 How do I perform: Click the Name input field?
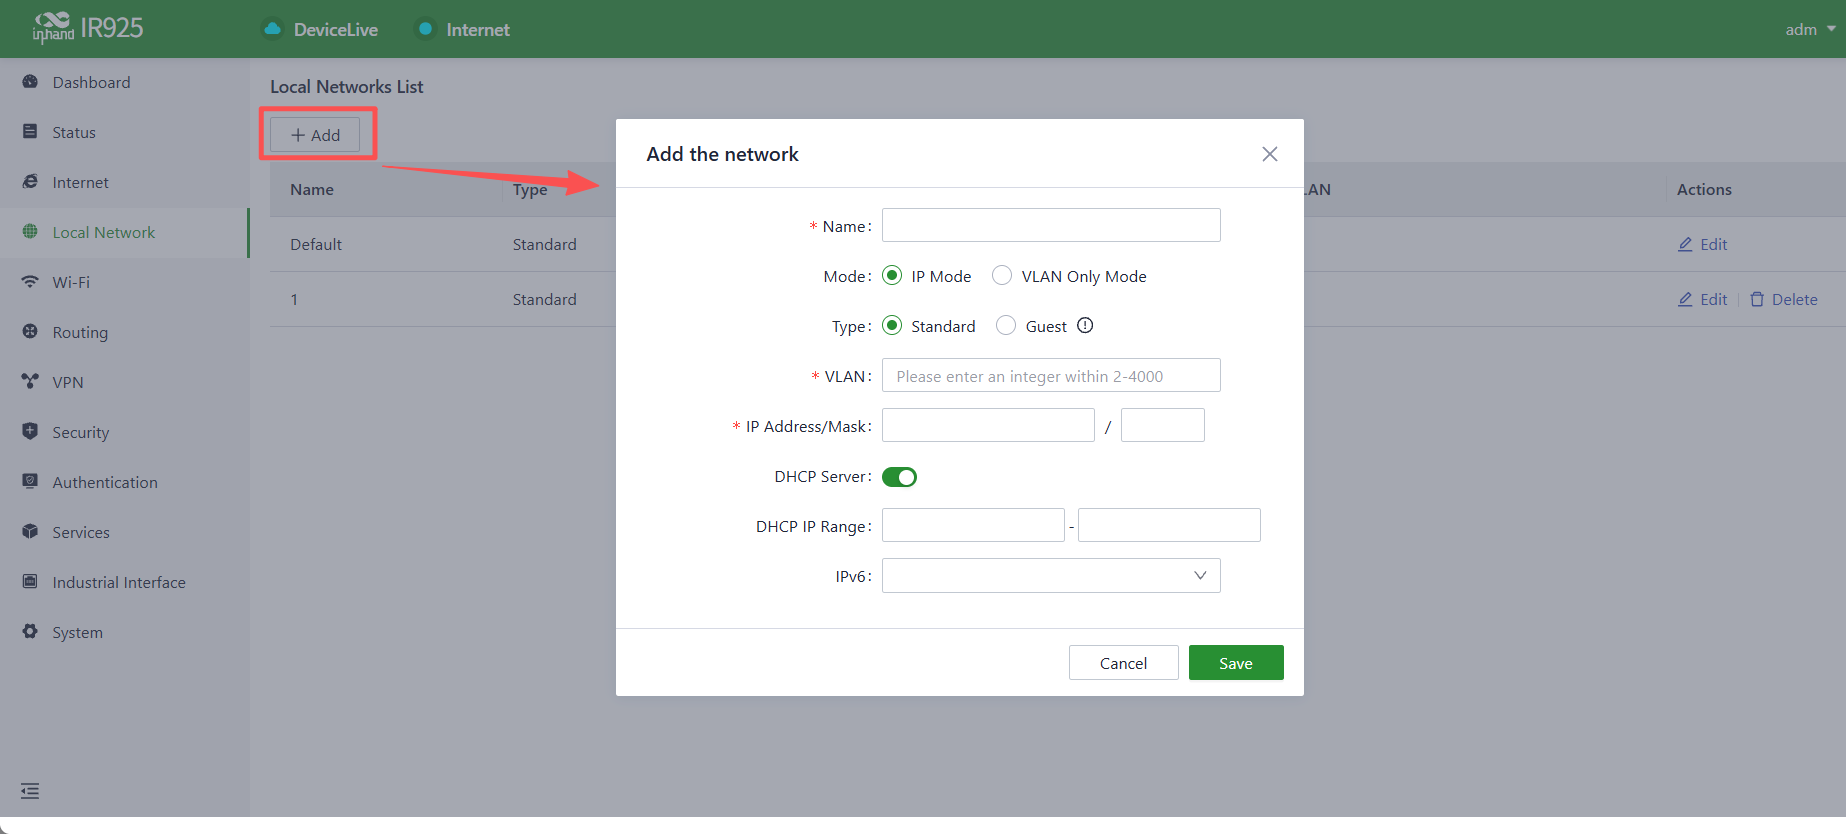1051,225
